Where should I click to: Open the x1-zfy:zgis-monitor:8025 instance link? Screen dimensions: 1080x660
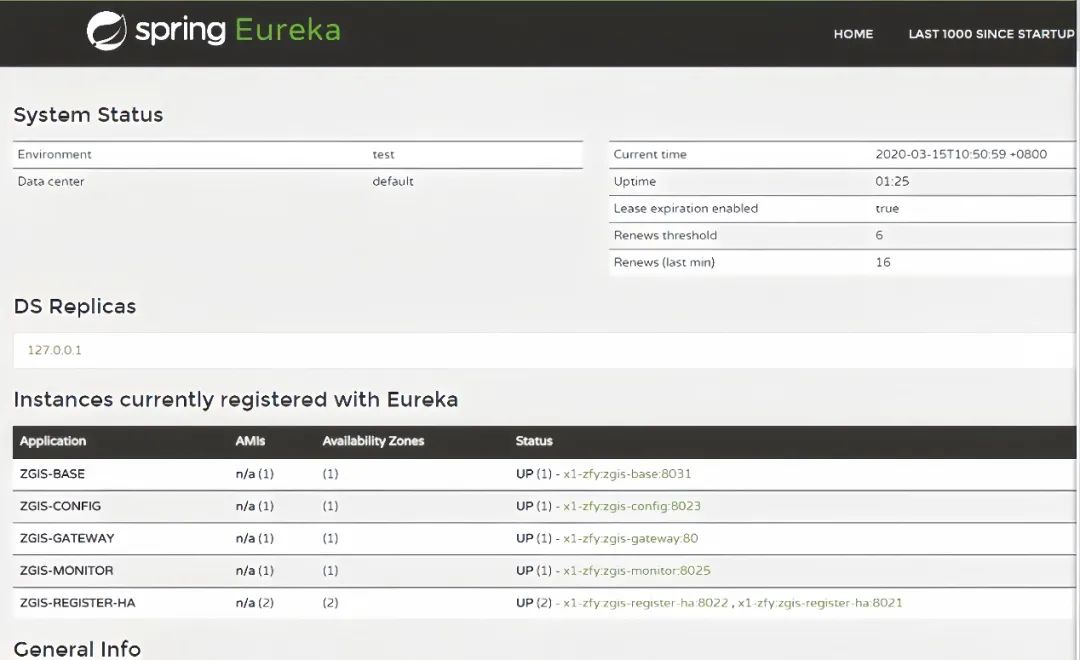[x=636, y=571]
